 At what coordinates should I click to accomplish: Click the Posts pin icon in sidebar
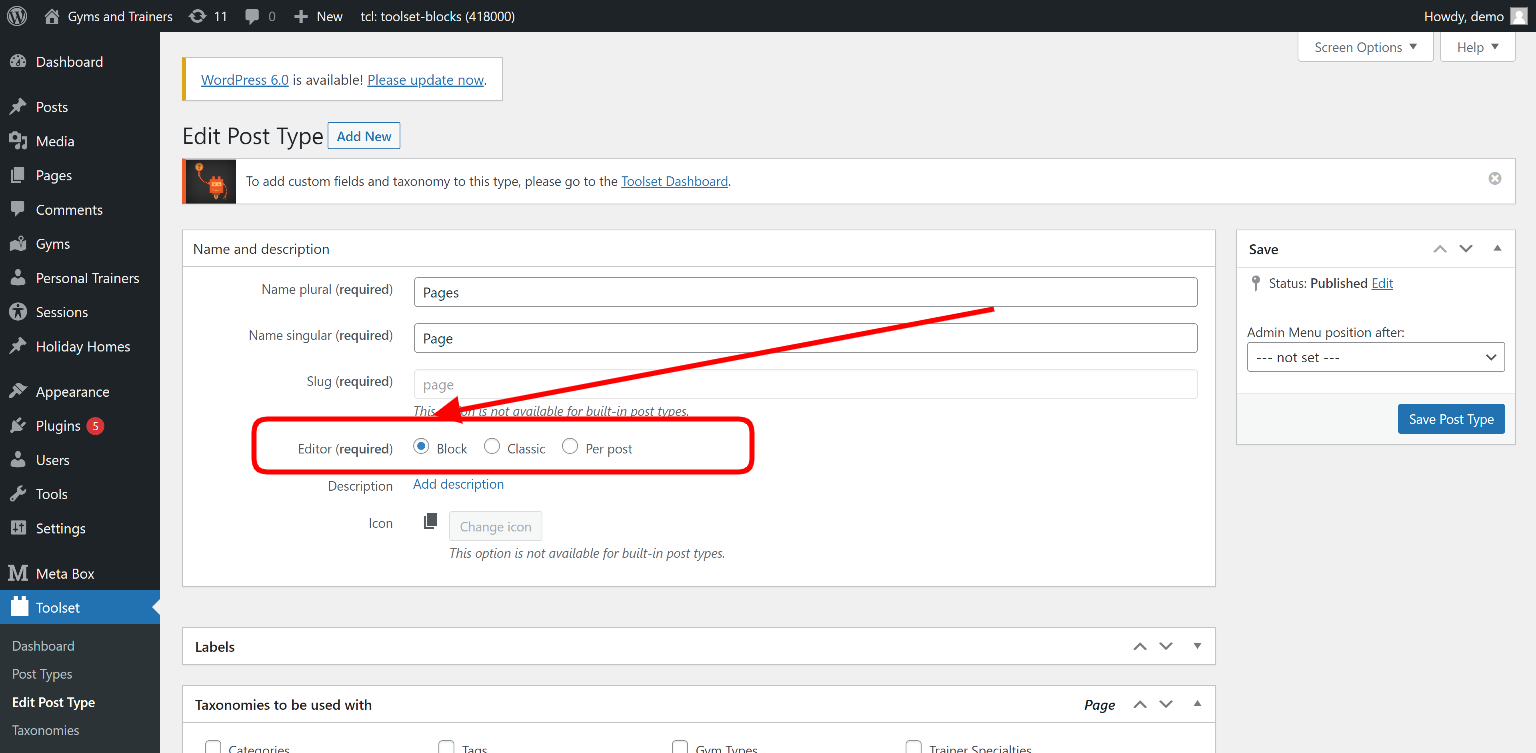click(18, 107)
